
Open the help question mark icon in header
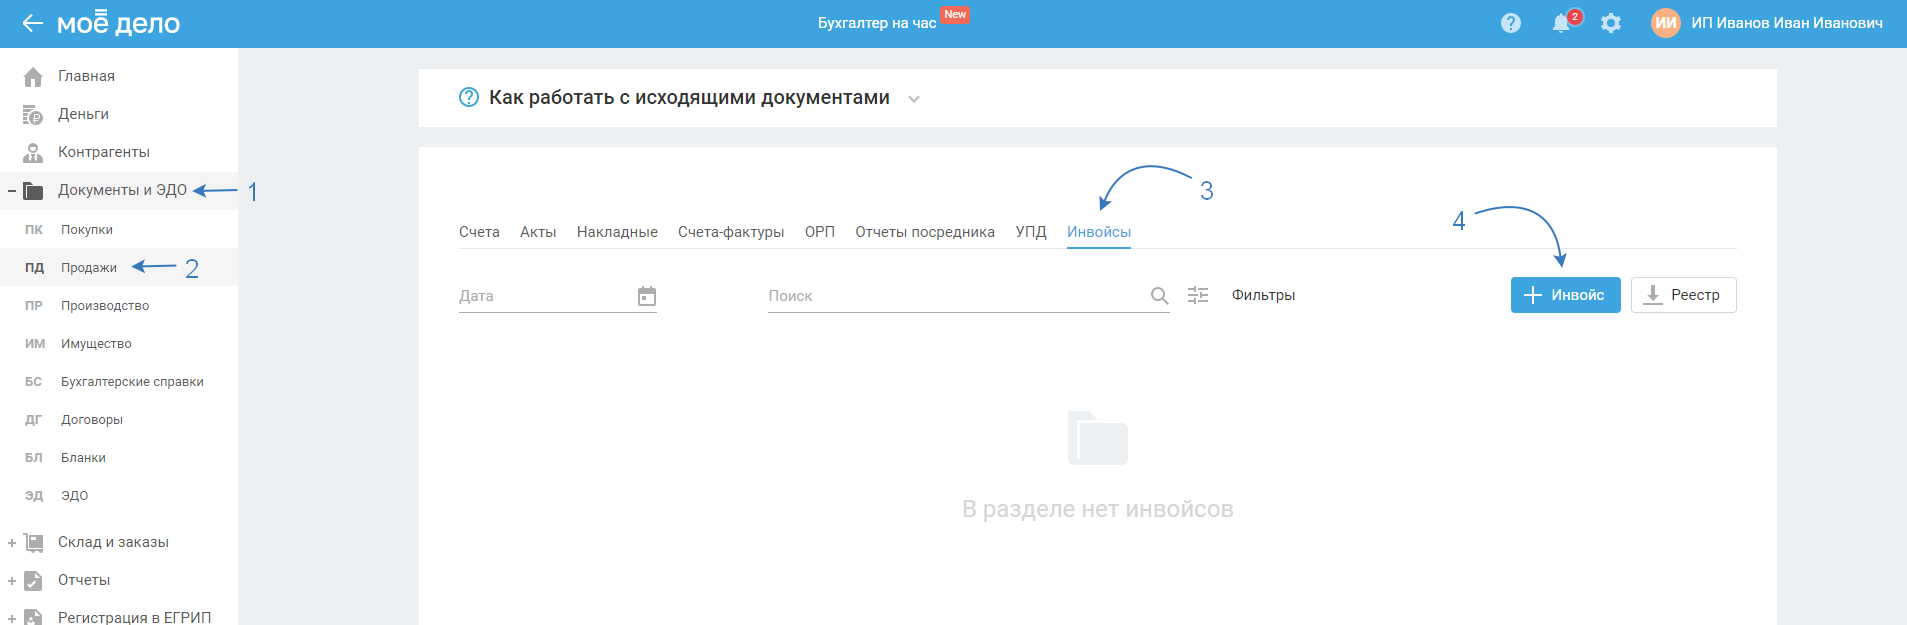(x=1511, y=23)
